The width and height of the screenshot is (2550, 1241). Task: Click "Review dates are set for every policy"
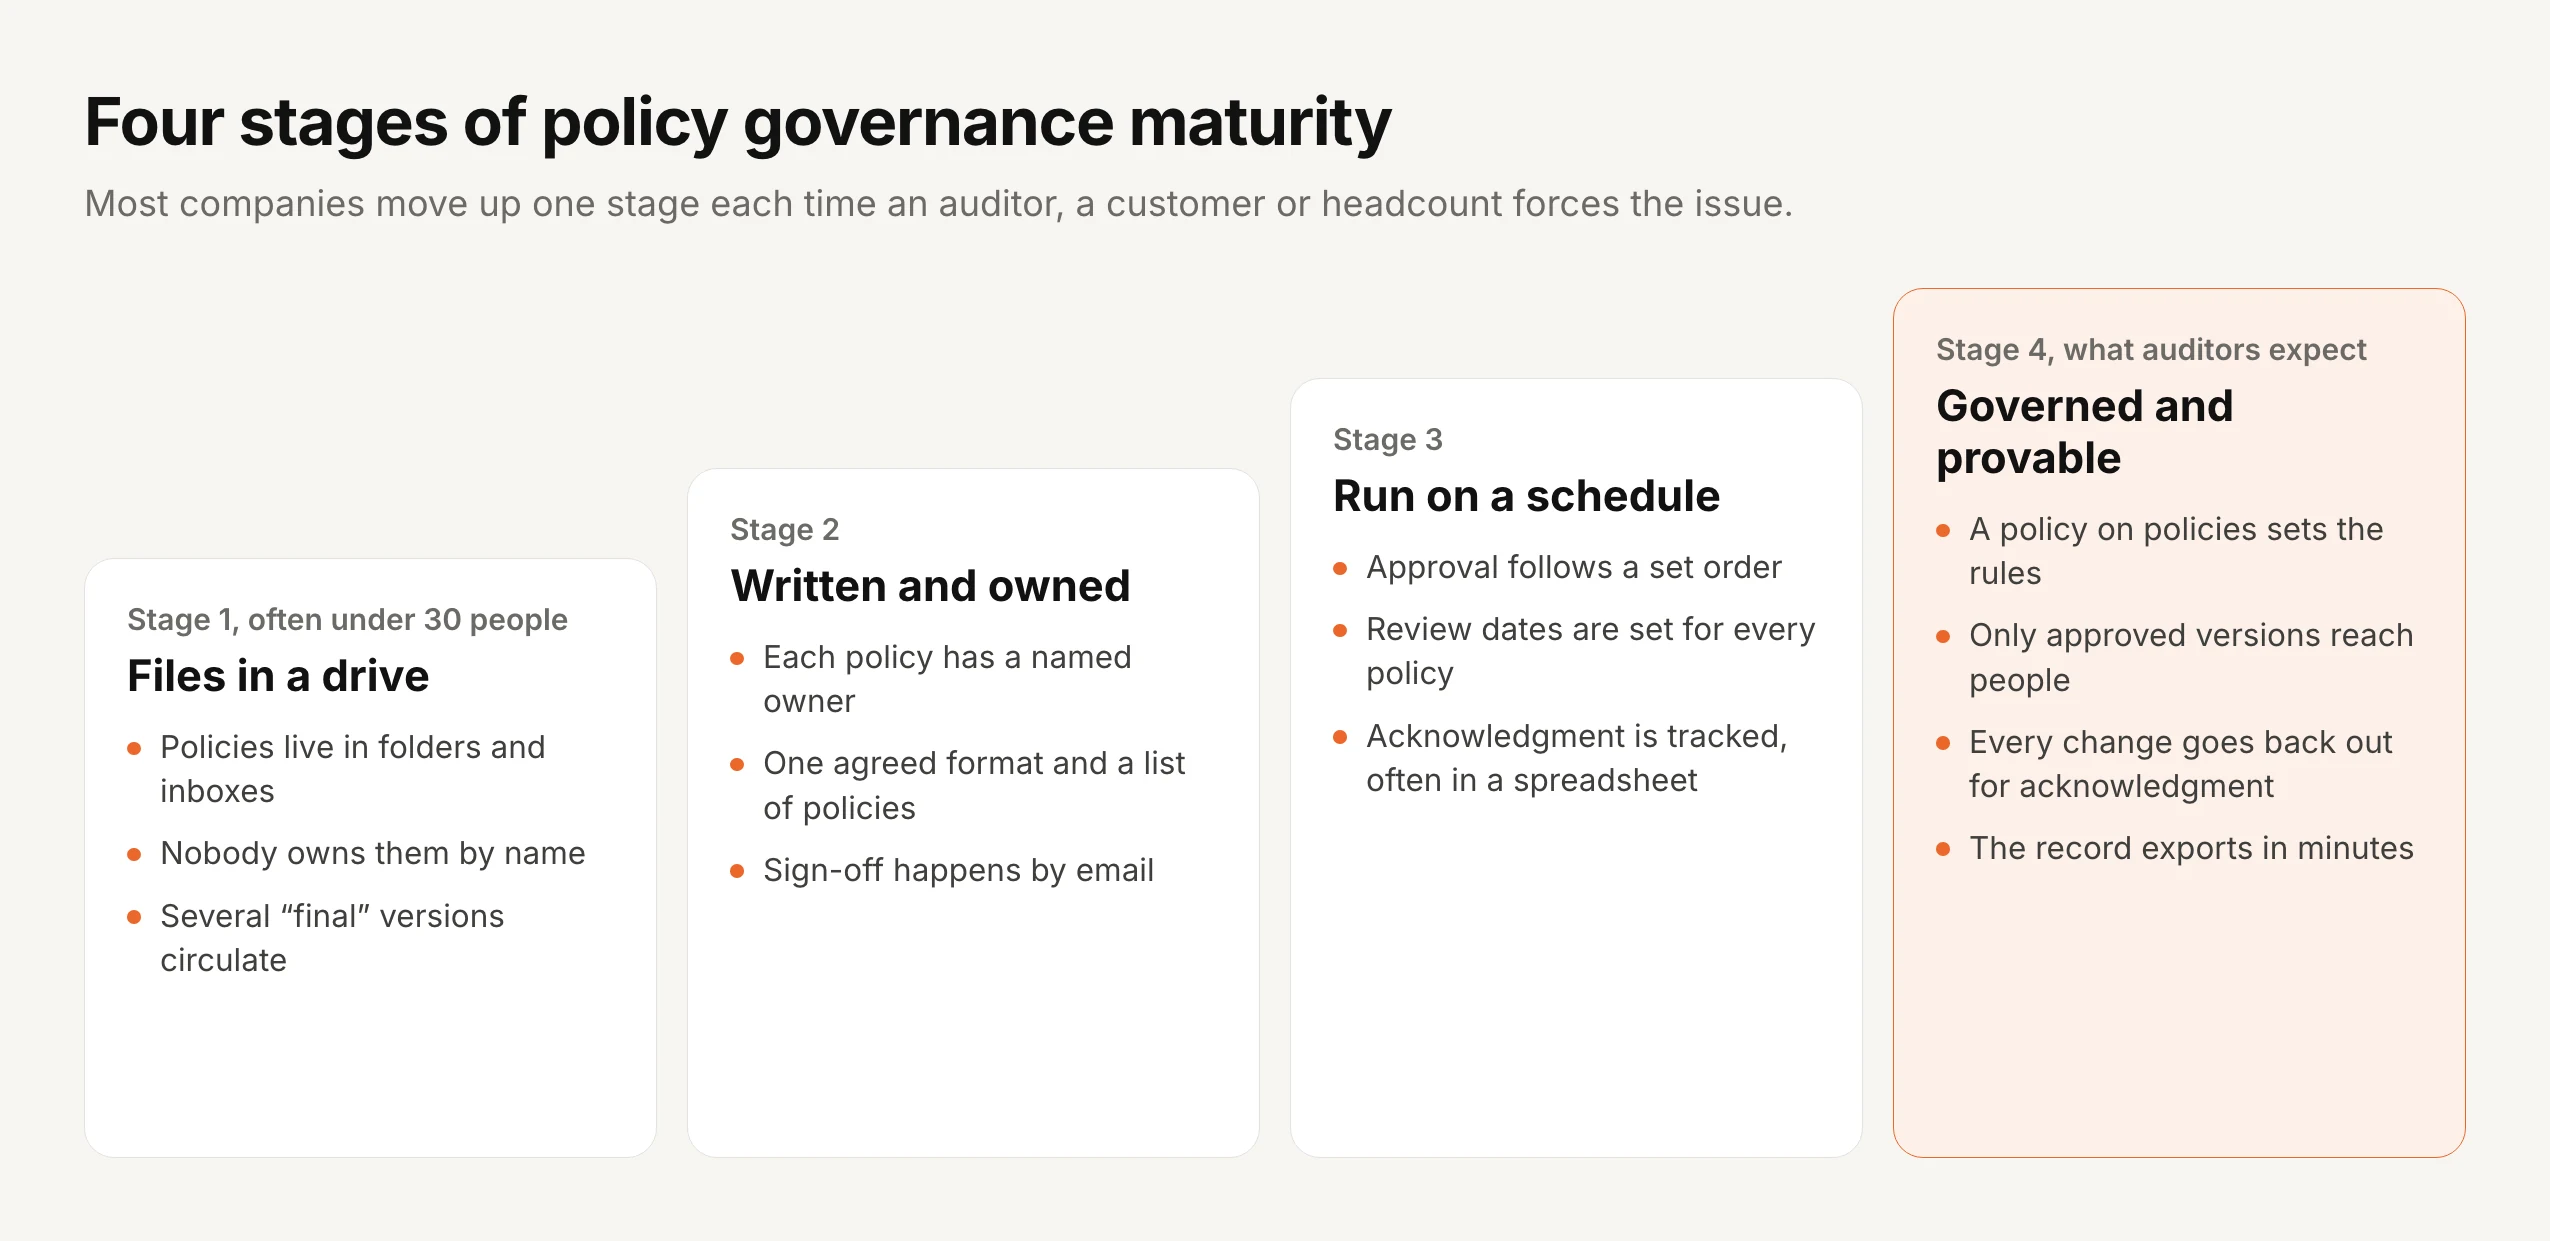click(x=1590, y=651)
